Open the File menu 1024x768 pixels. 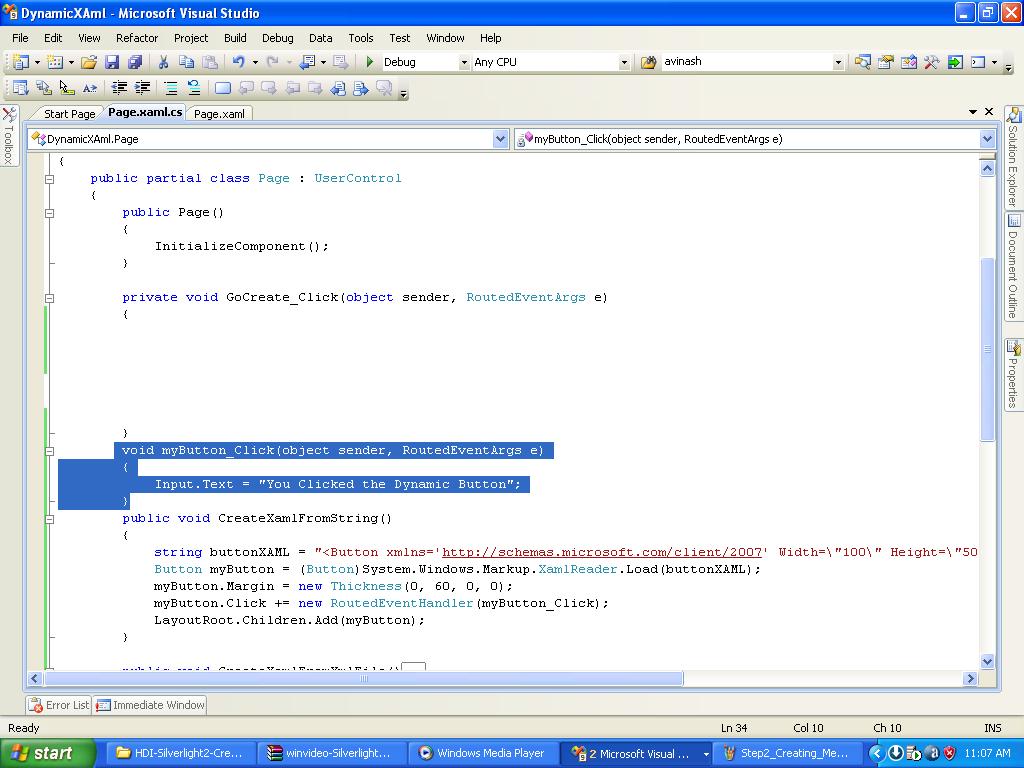[20, 38]
